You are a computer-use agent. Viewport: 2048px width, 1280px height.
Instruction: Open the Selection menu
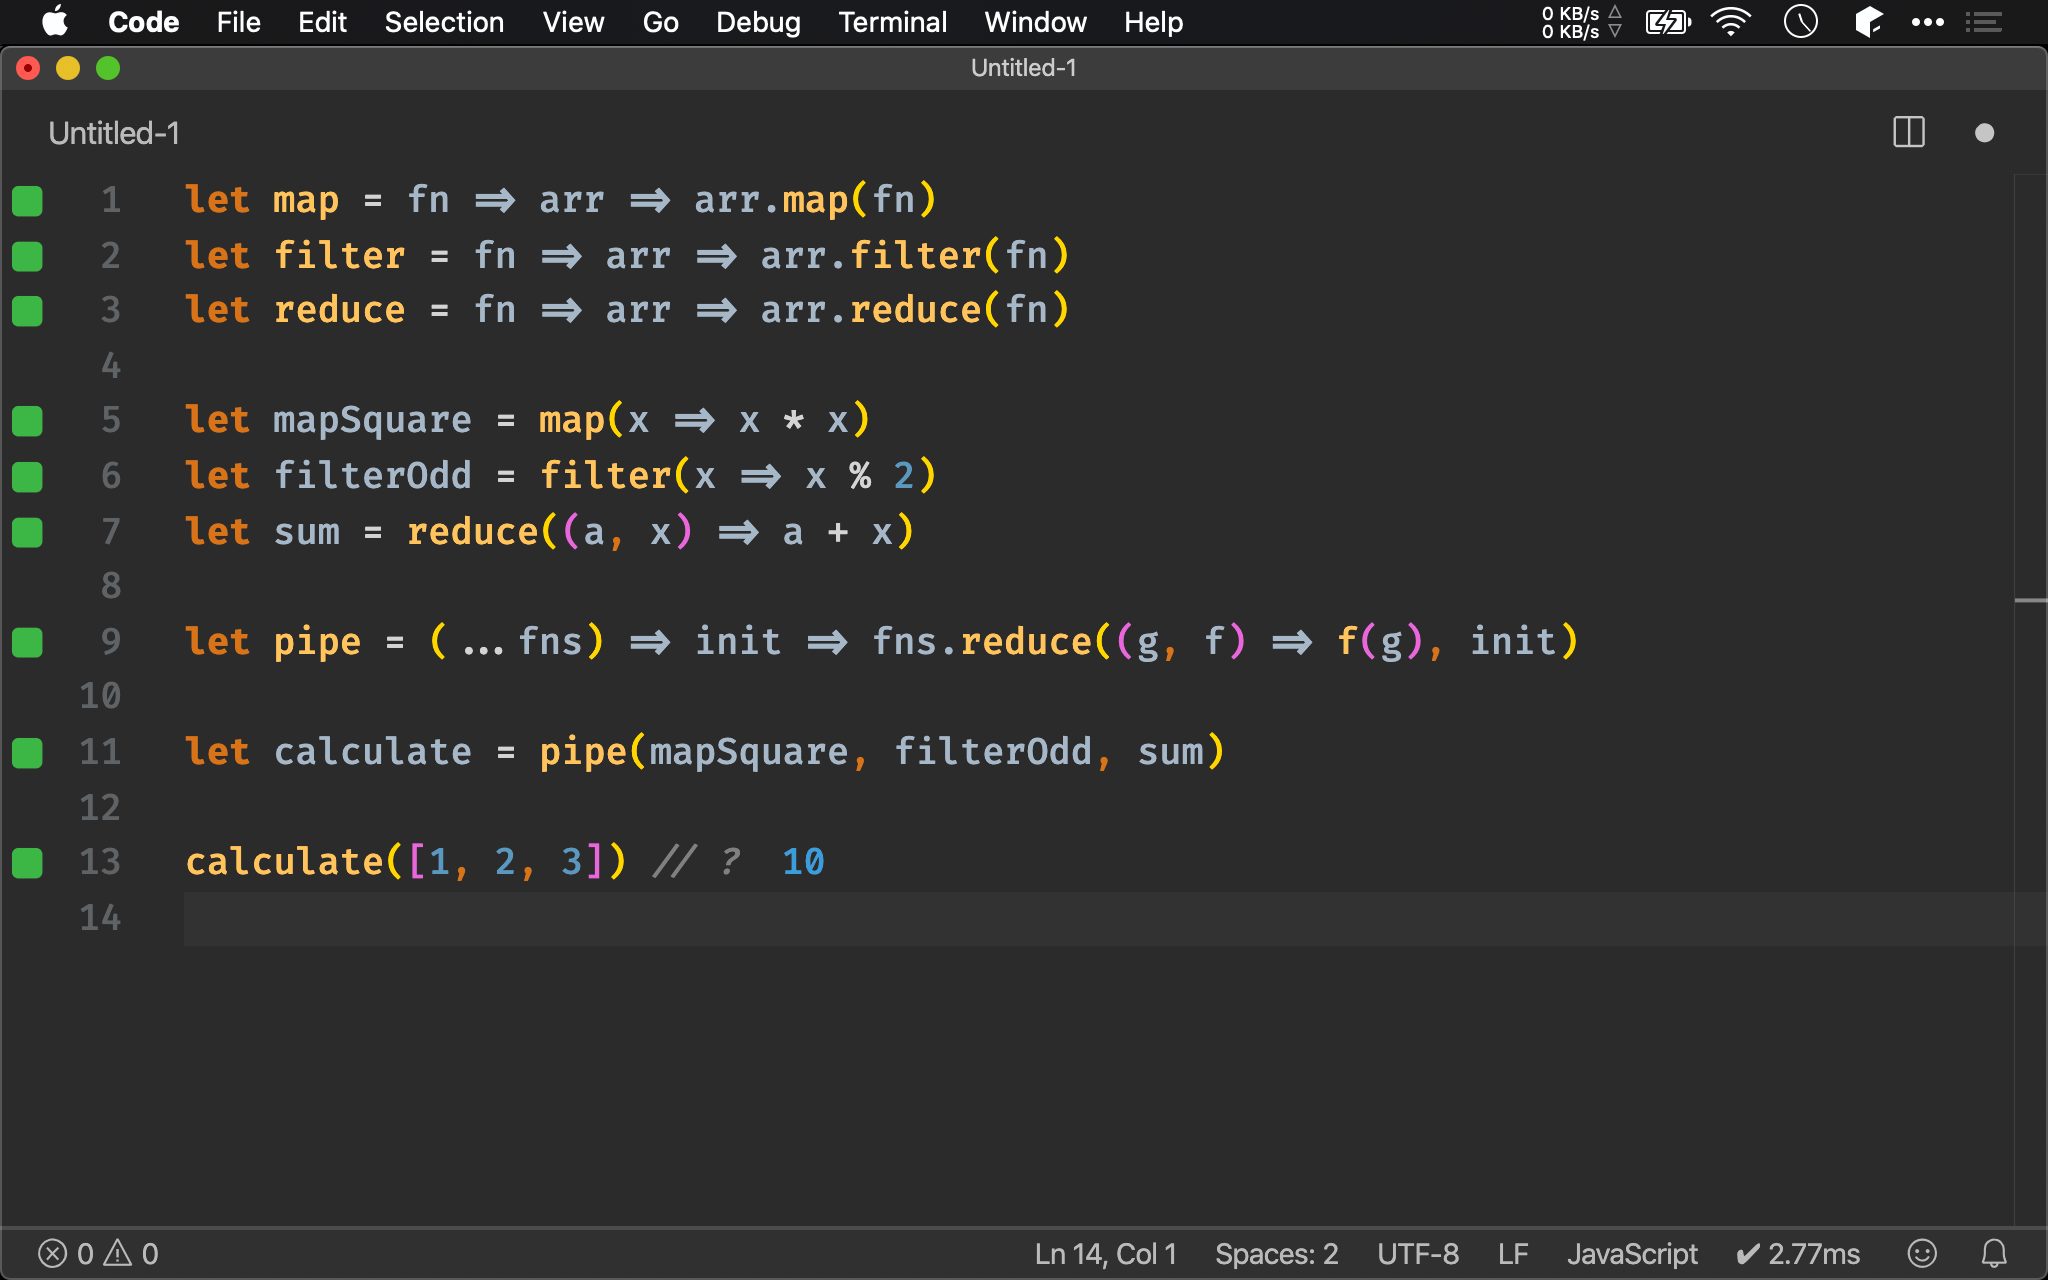click(444, 22)
